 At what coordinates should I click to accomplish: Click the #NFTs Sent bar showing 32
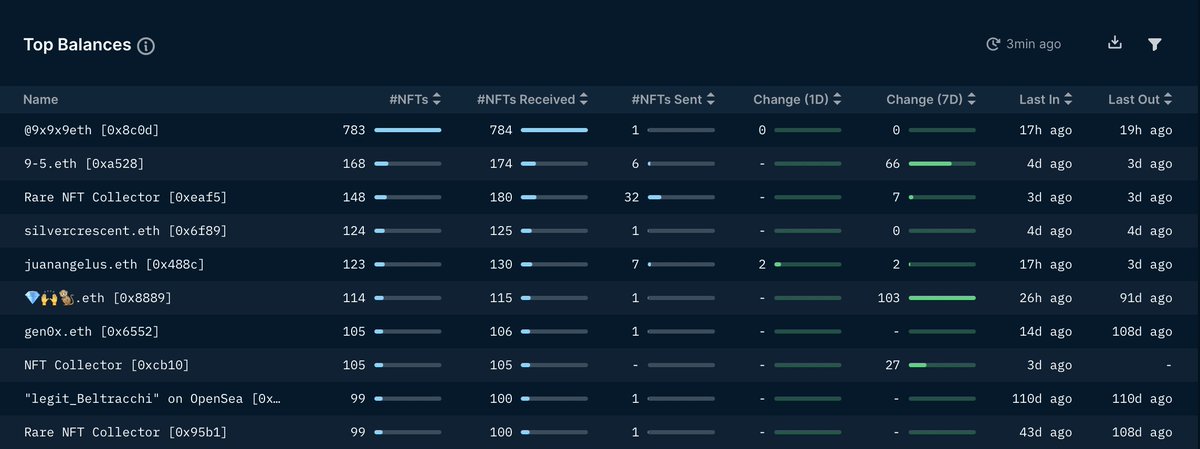pyautogui.click(x=681, y=197)
